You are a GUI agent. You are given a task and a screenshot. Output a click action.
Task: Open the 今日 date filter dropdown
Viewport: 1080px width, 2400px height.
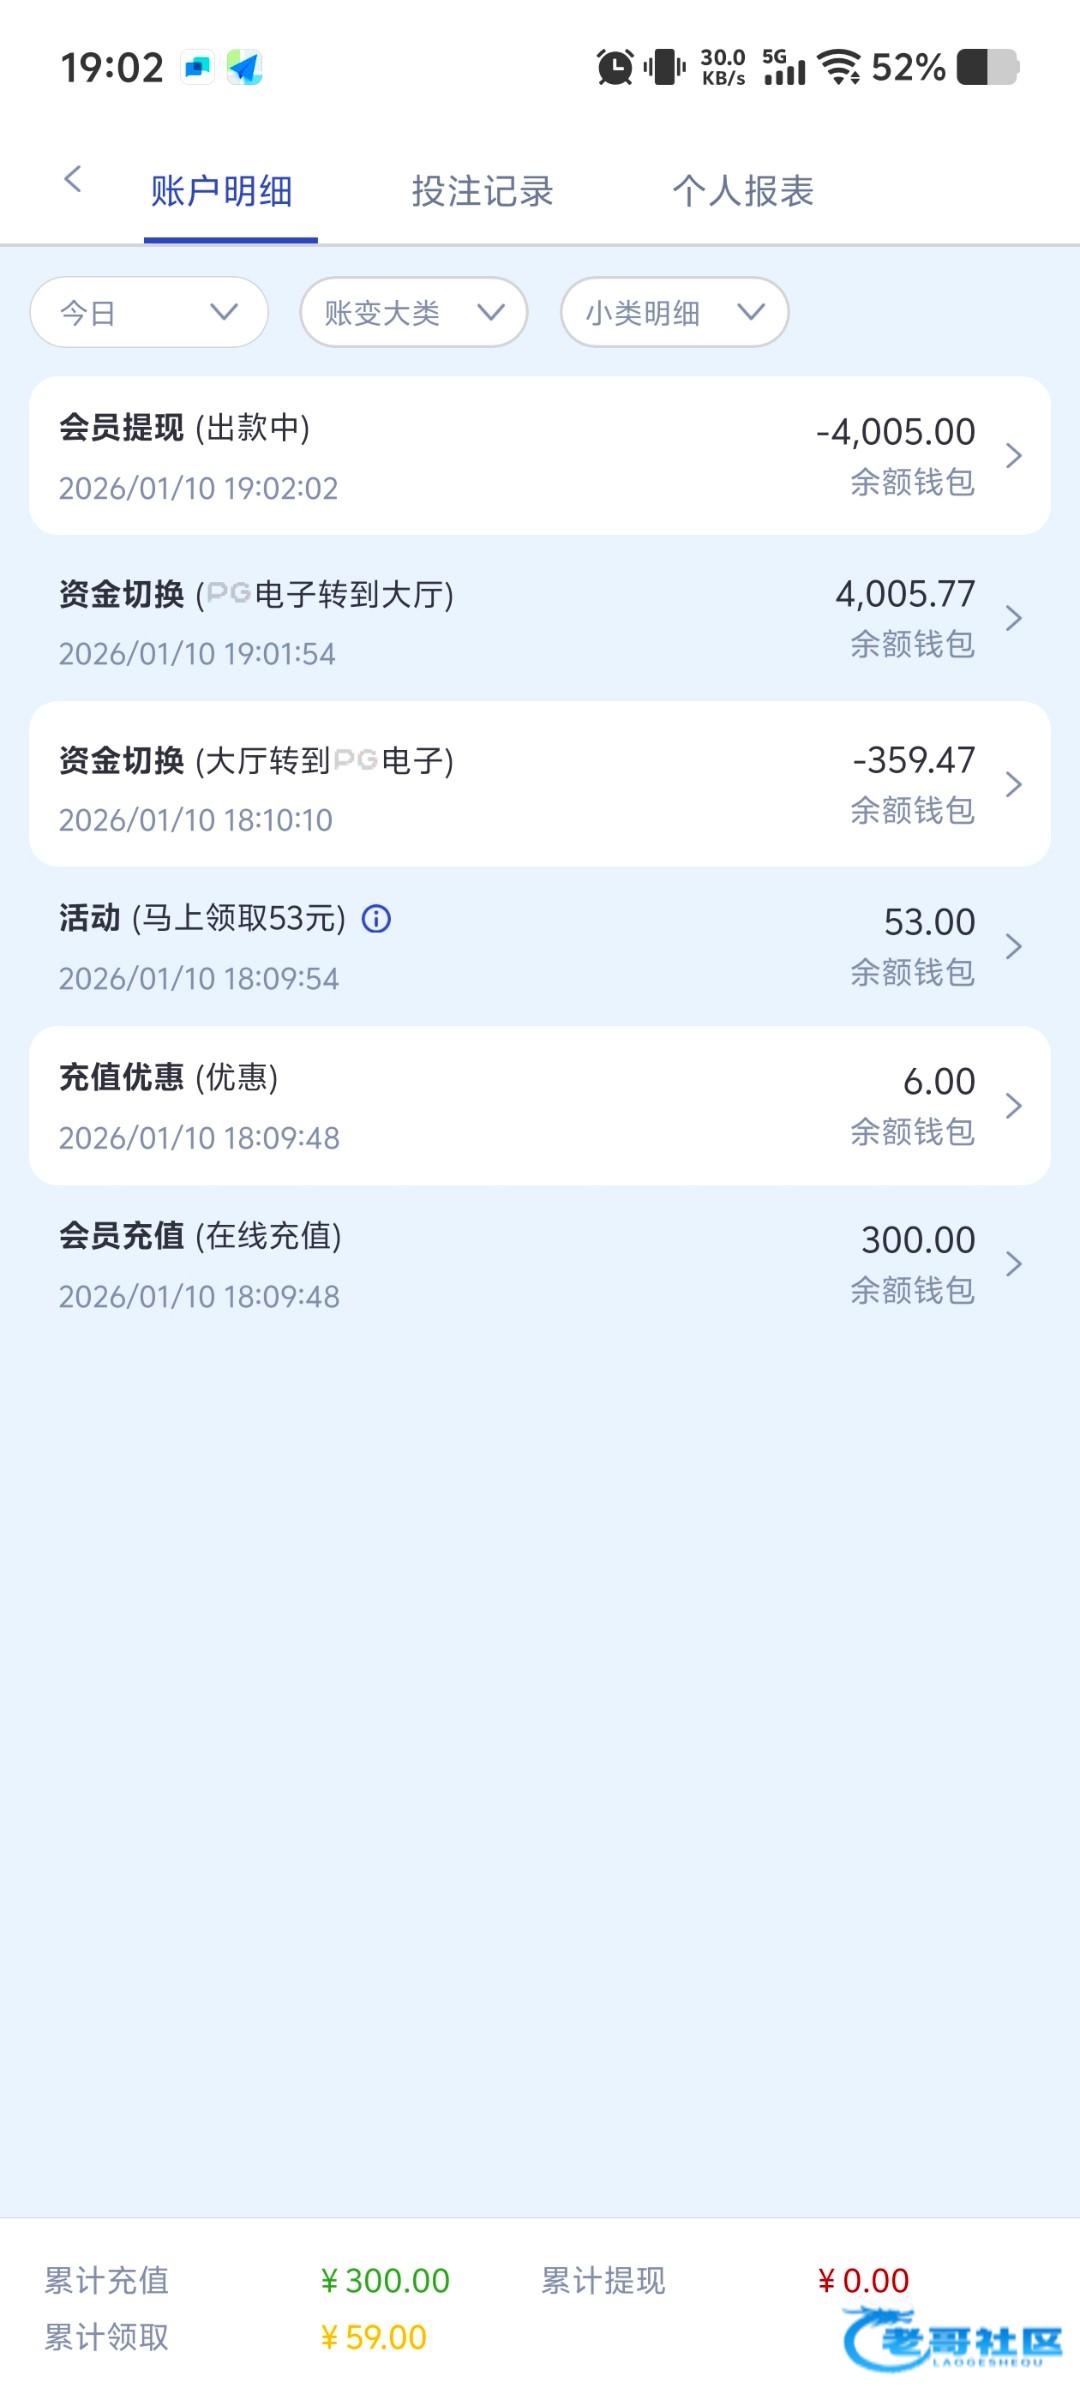pos(149,313)
